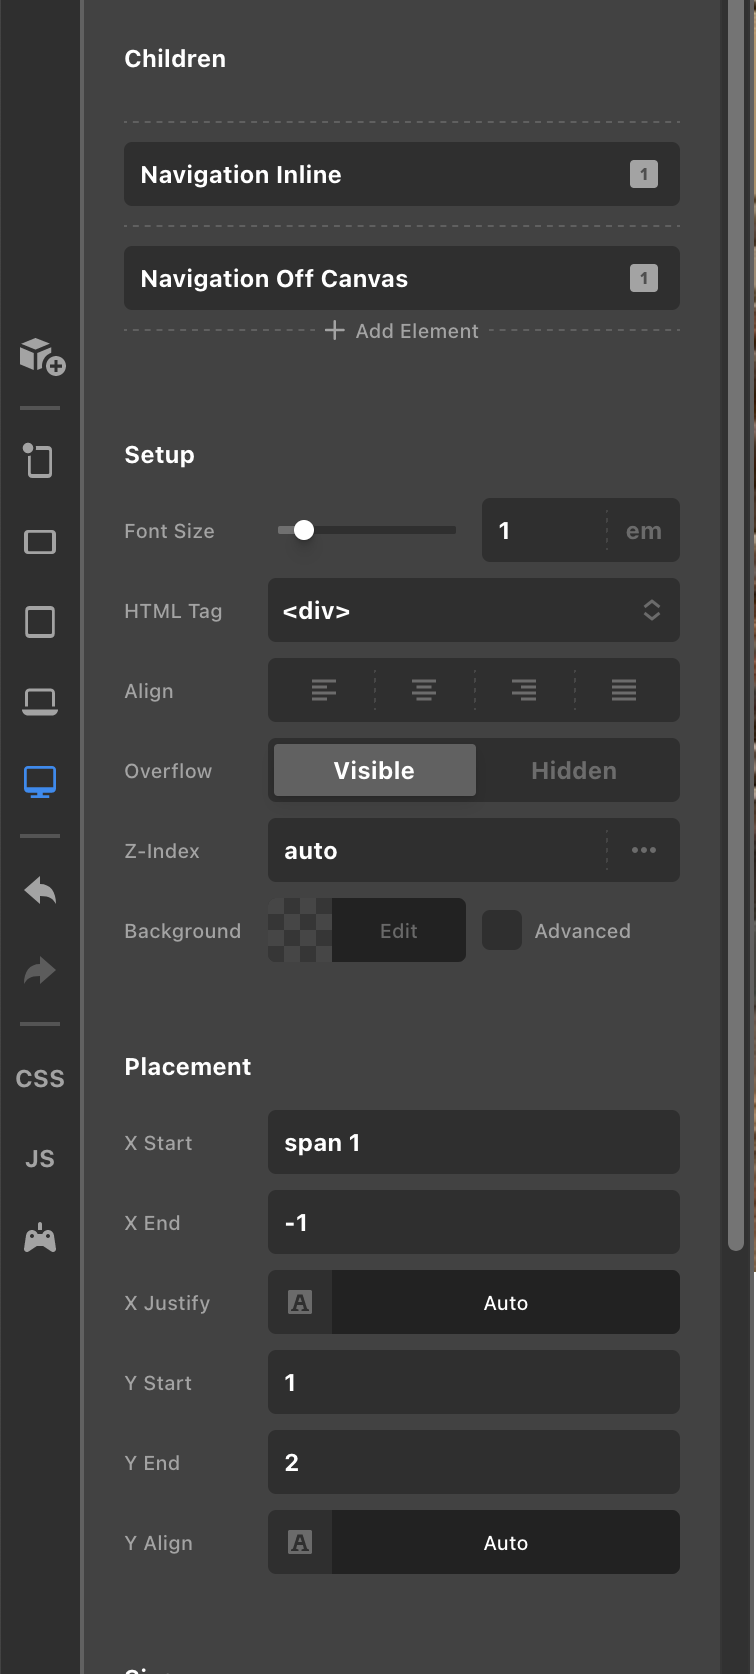Set Overflow to Hidden
This screenshot has width=756, height=1674.
(x=574, y=770)
